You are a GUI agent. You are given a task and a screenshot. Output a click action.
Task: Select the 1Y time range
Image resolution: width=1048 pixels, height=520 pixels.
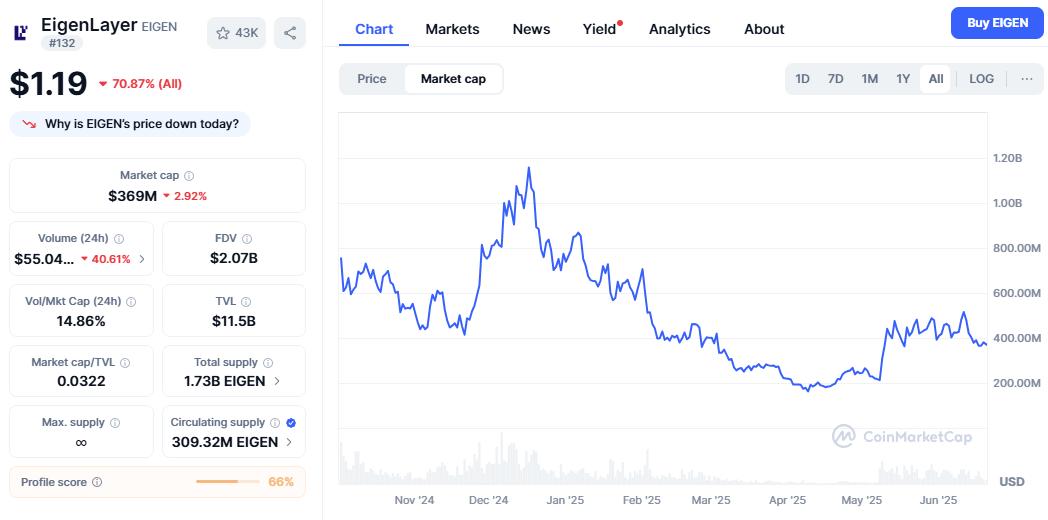tap(903, 79)
